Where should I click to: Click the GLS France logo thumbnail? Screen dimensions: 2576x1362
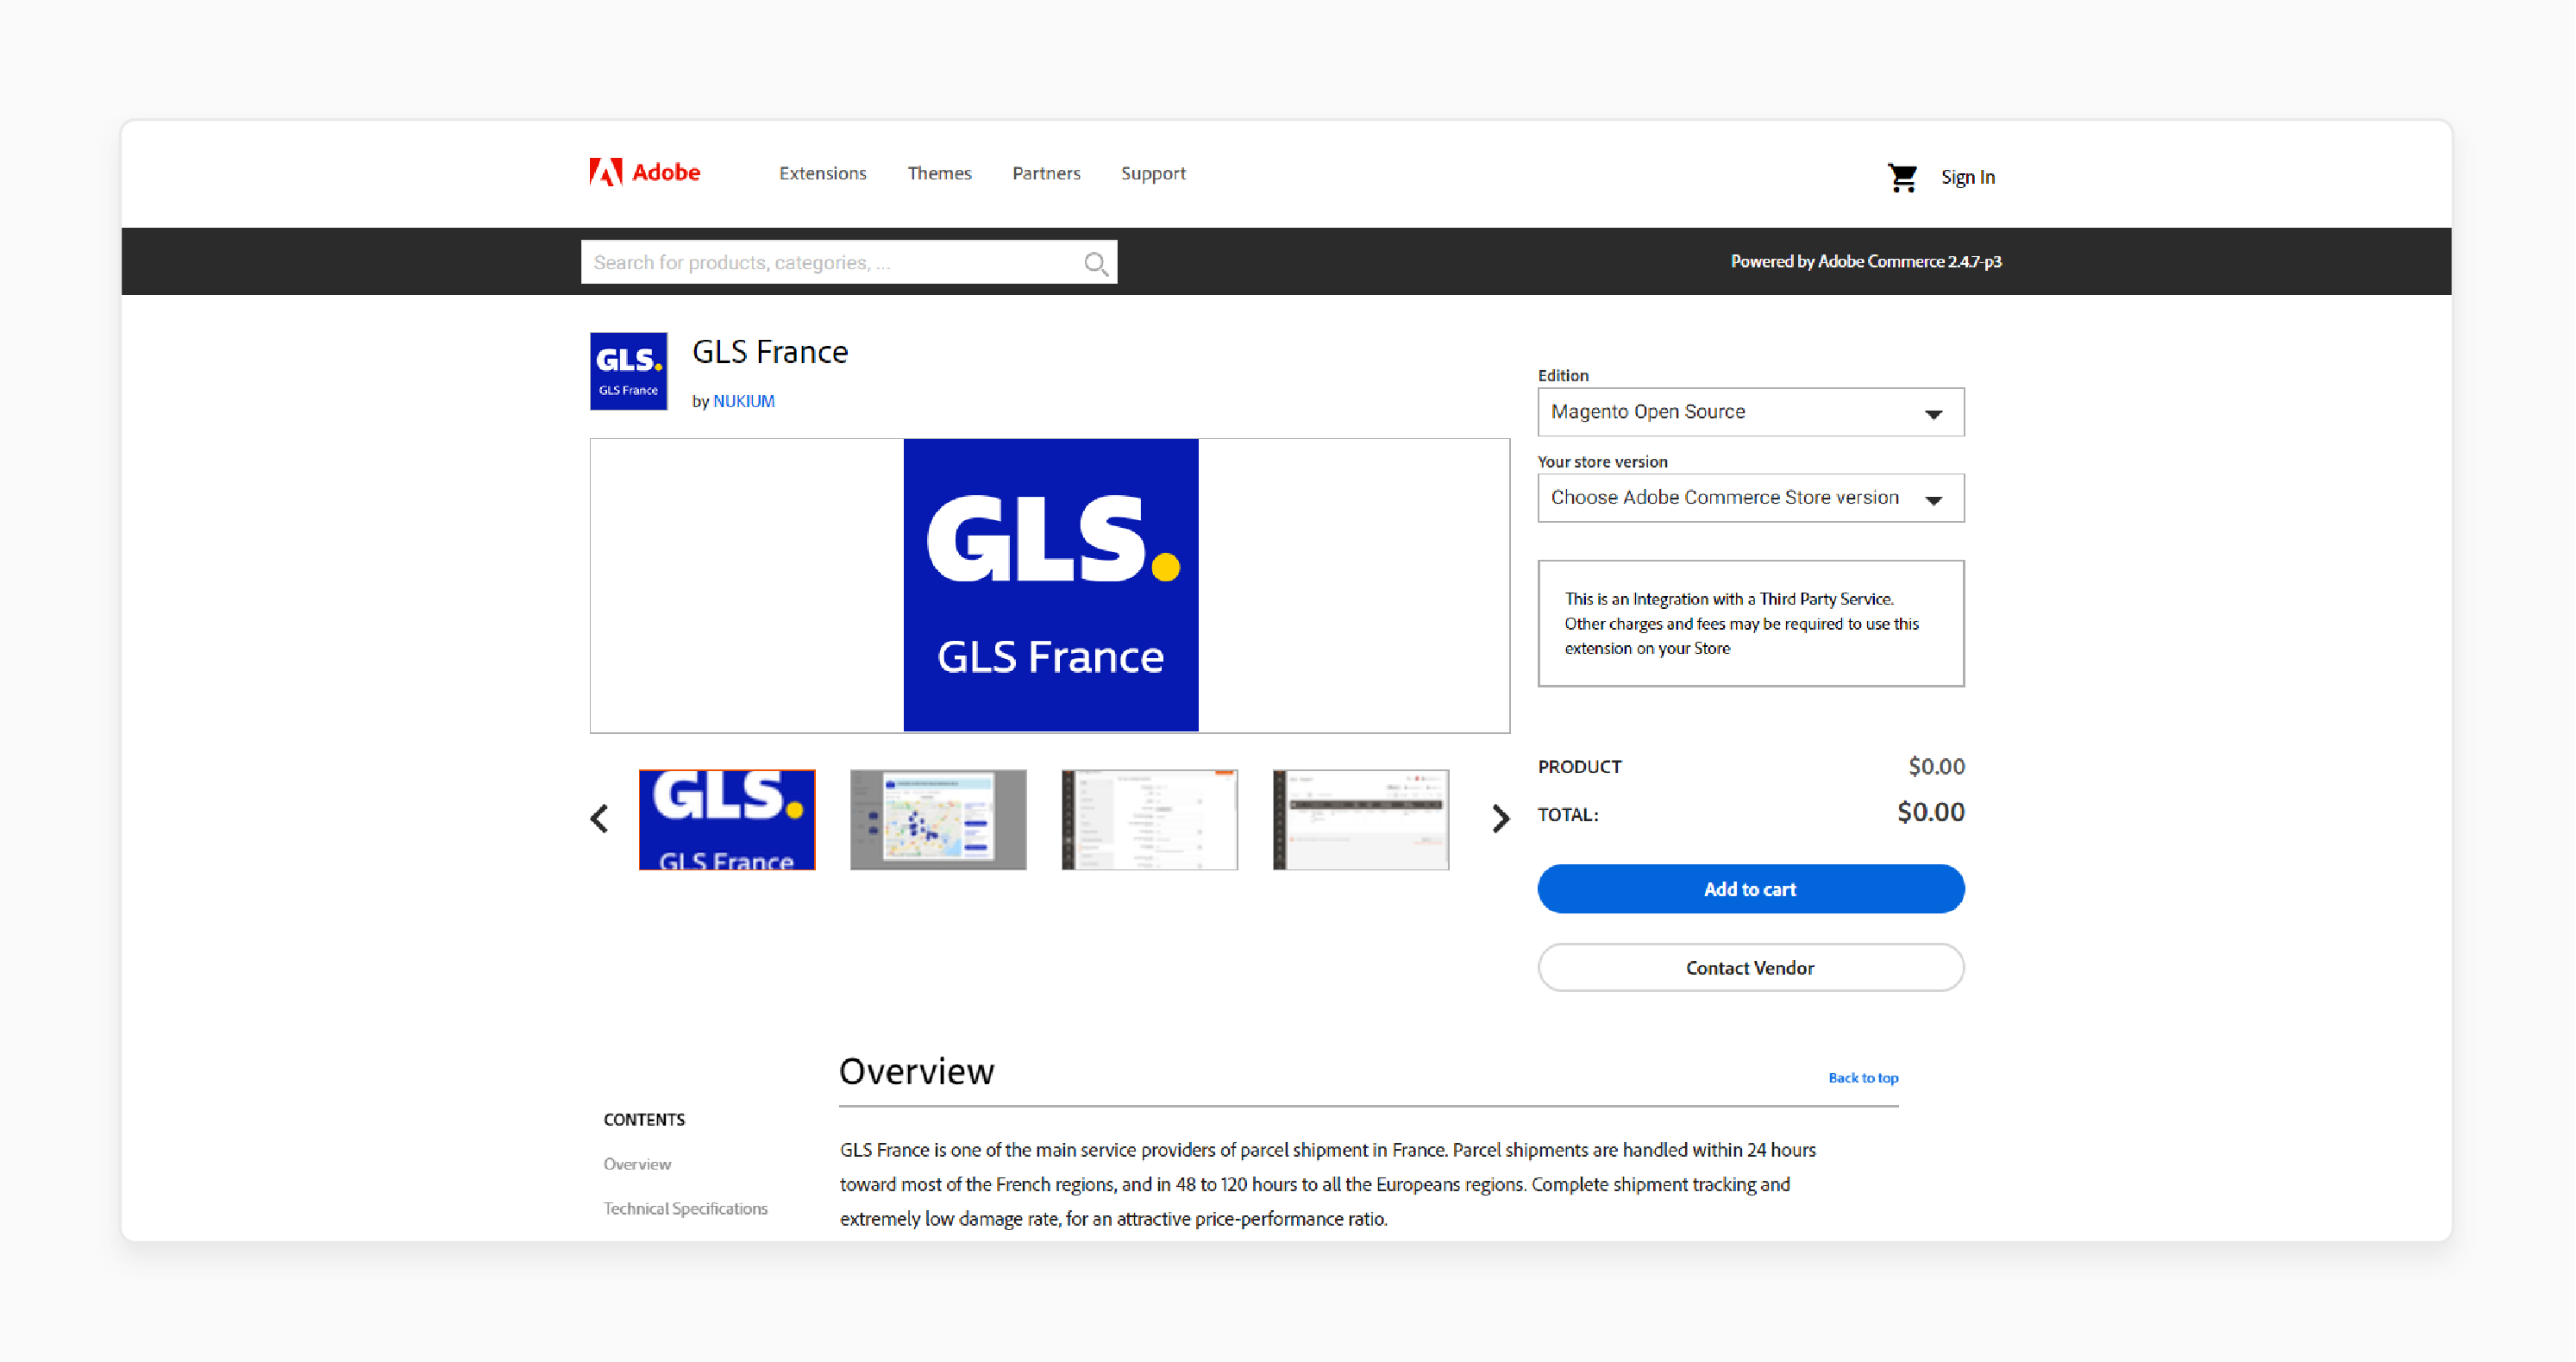(x=728, y=819)
